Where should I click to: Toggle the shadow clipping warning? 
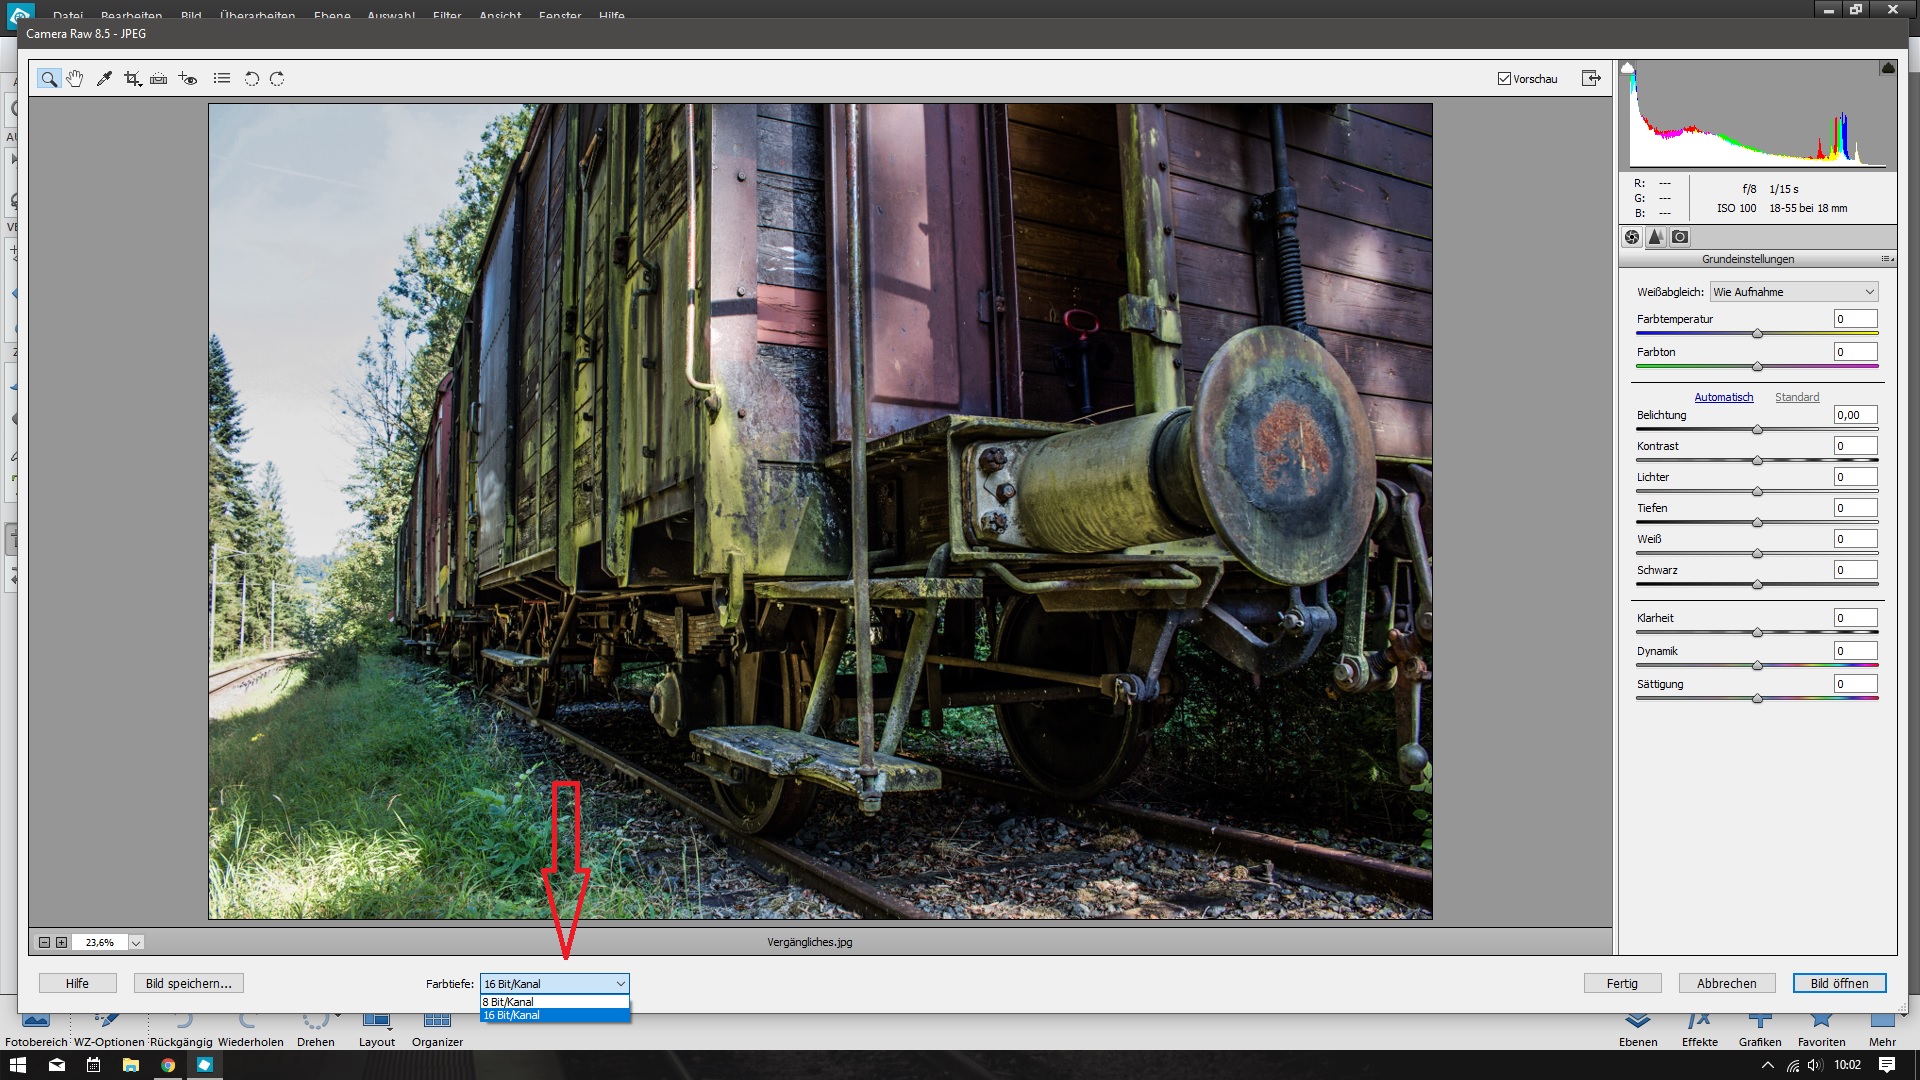pos(1628,68)
